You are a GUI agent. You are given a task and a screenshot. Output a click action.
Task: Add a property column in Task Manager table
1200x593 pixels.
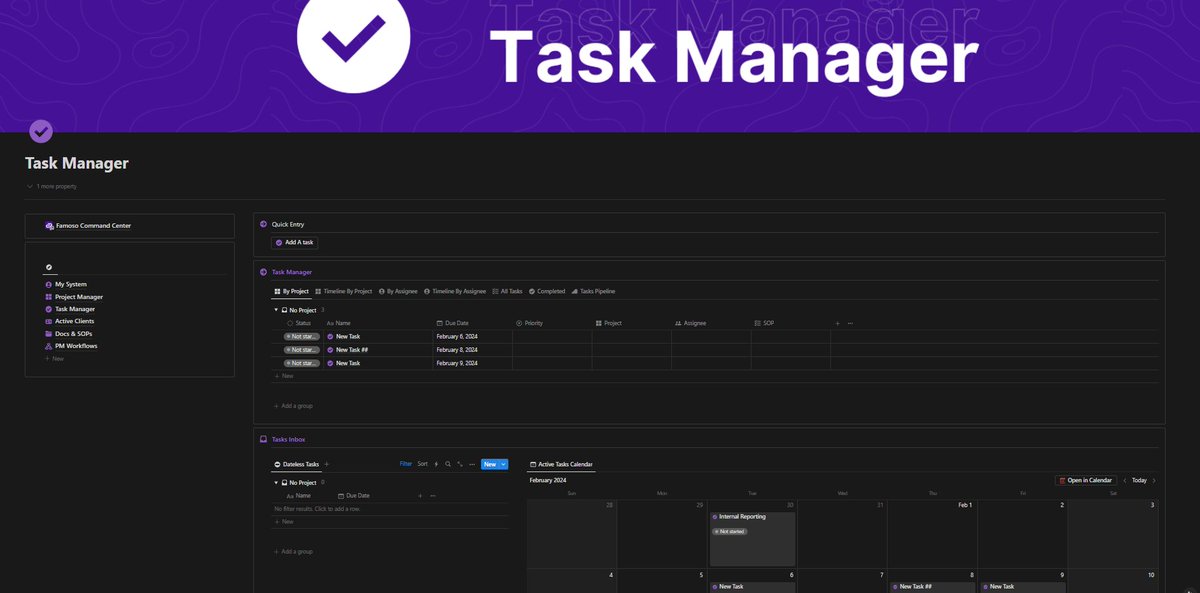point(838,323)
